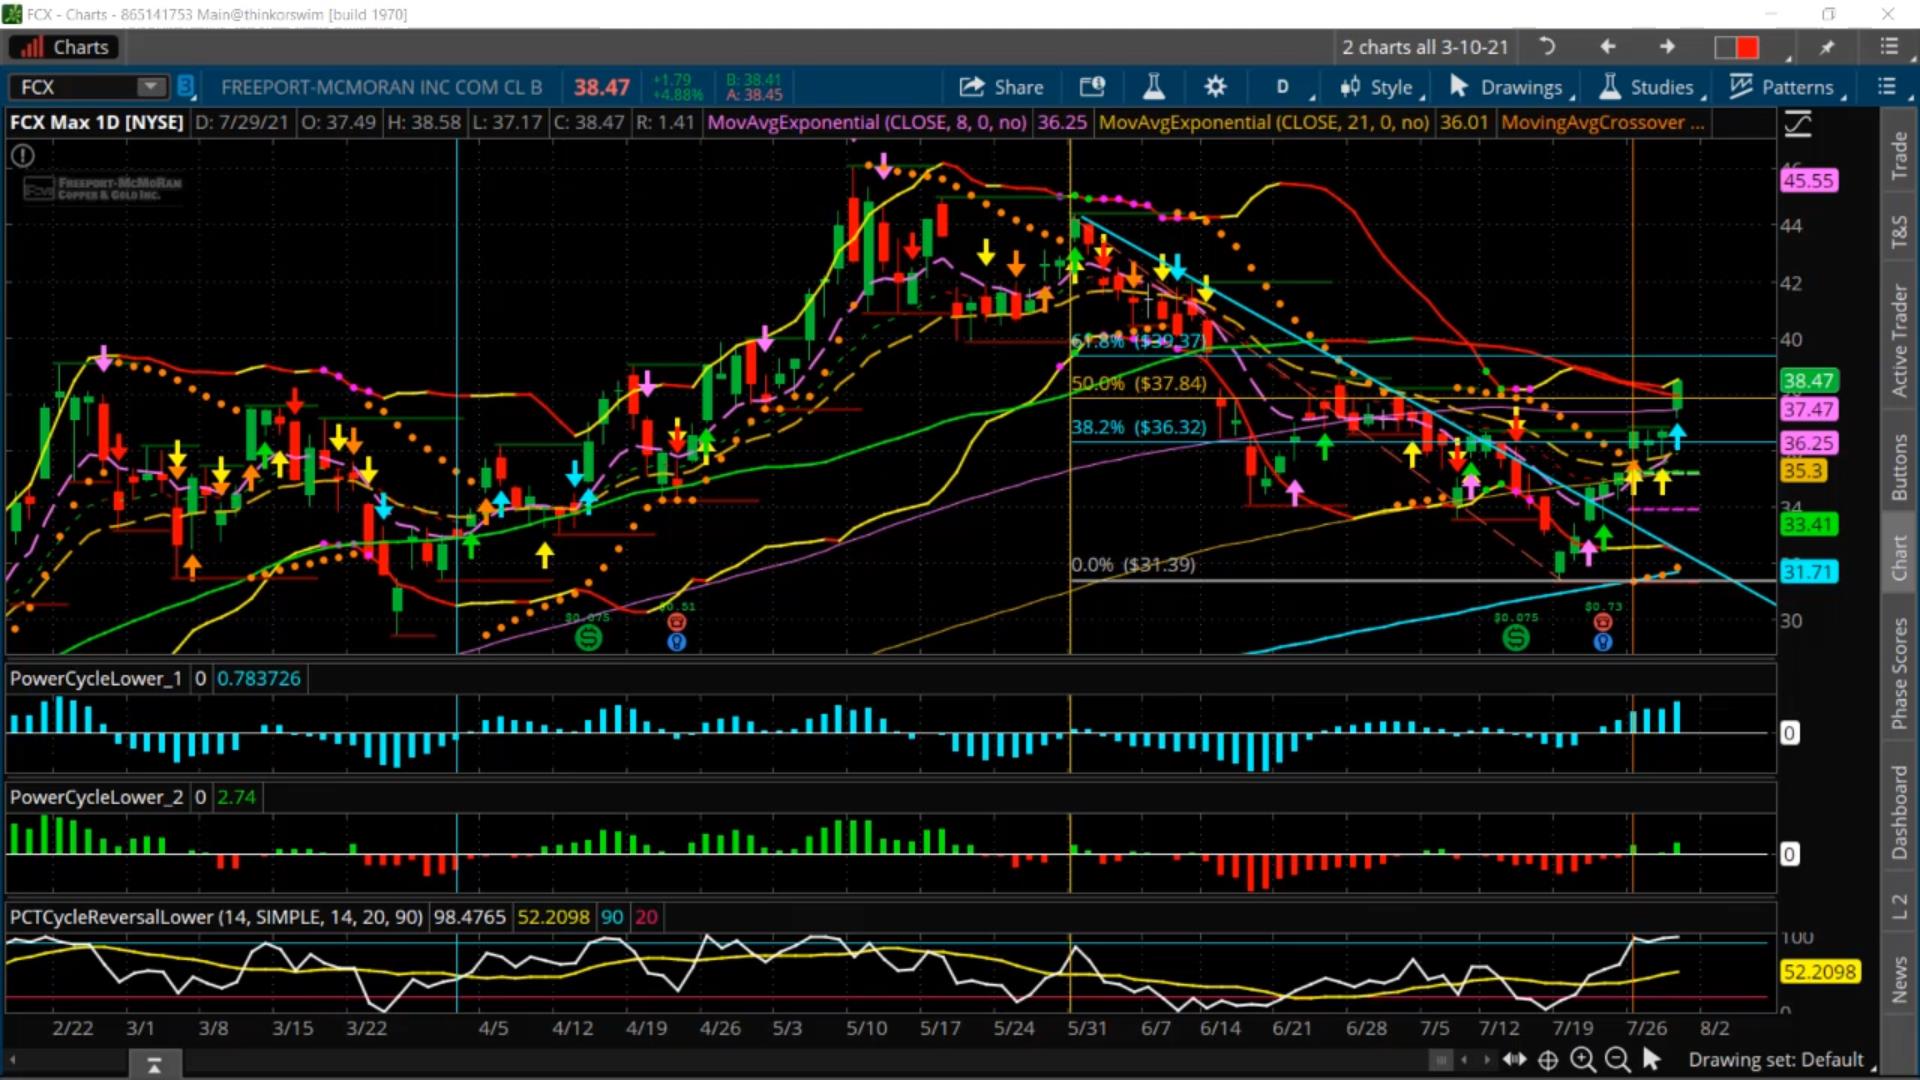This screenshot has width=1920, height=1080.
Task: Click the blue lightbulb event icon near 7/19
Action: point(1603,642)
